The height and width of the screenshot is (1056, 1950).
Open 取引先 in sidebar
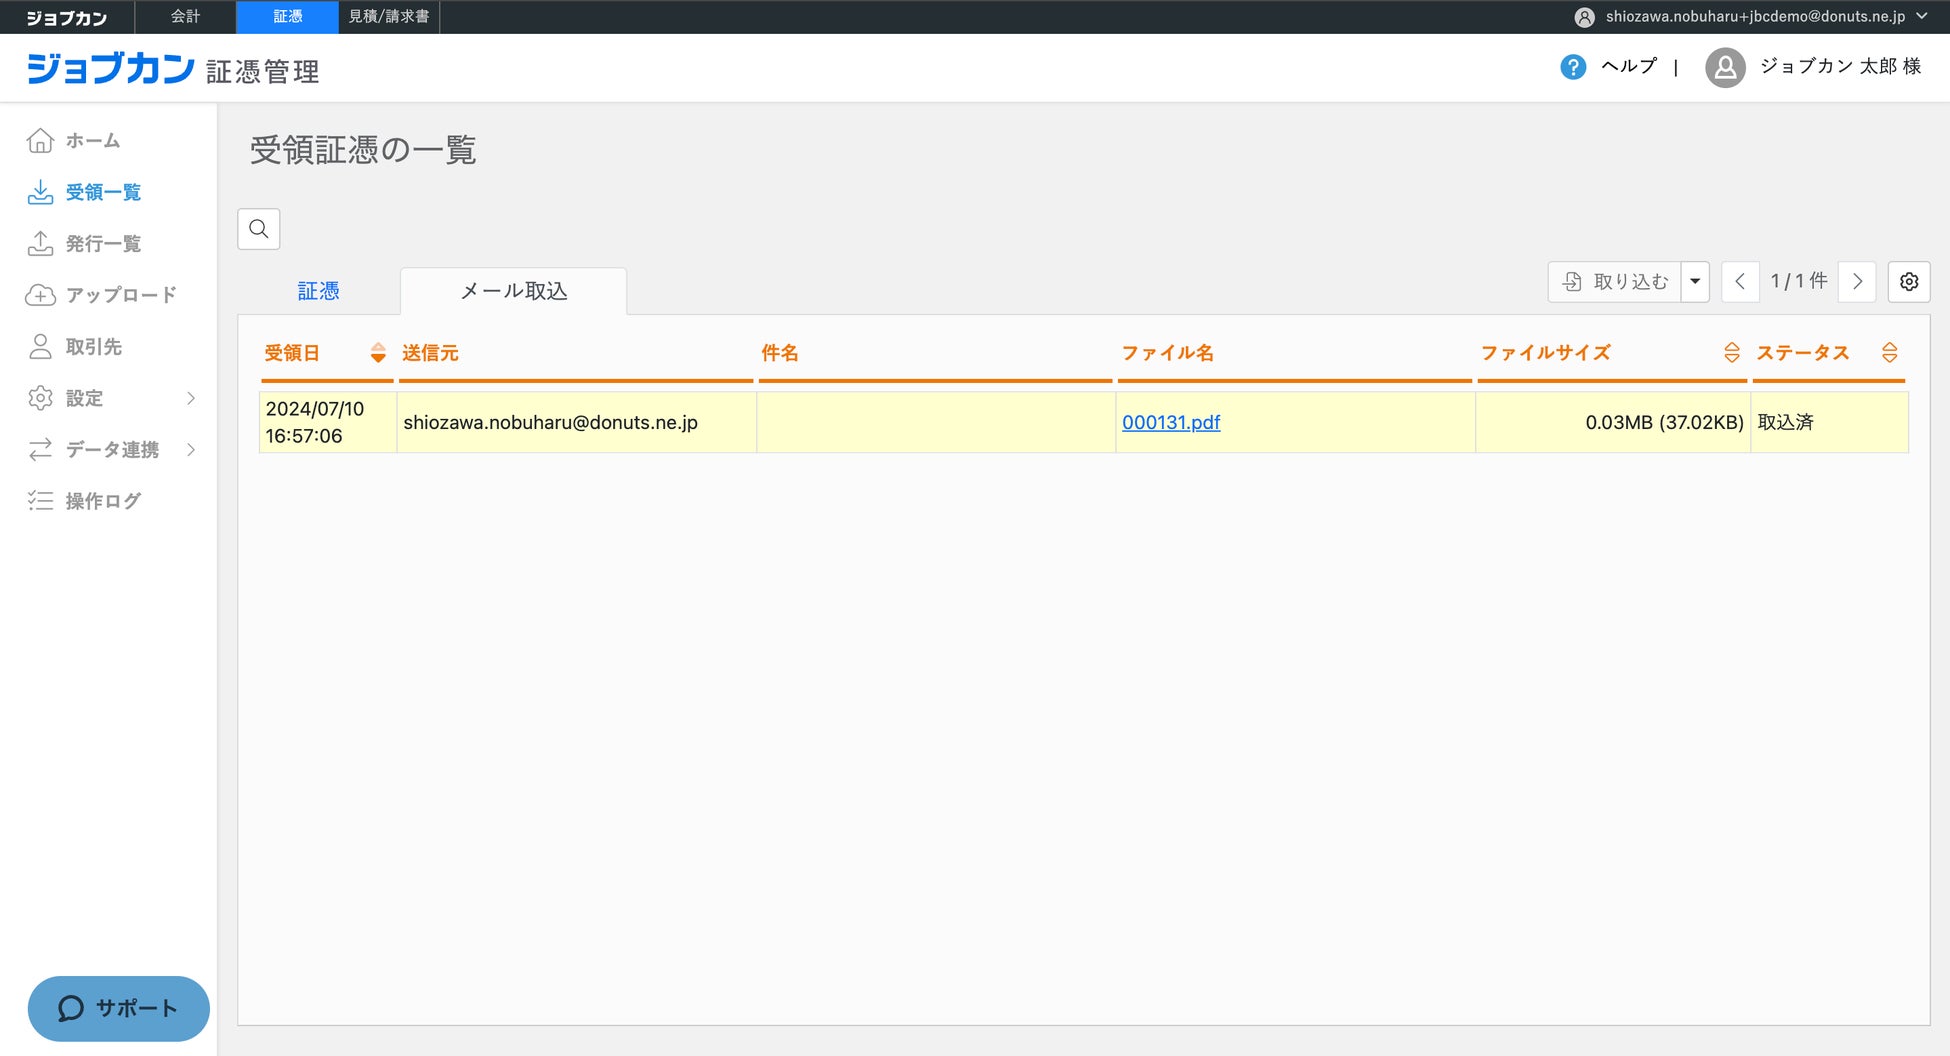pos(94,346)
